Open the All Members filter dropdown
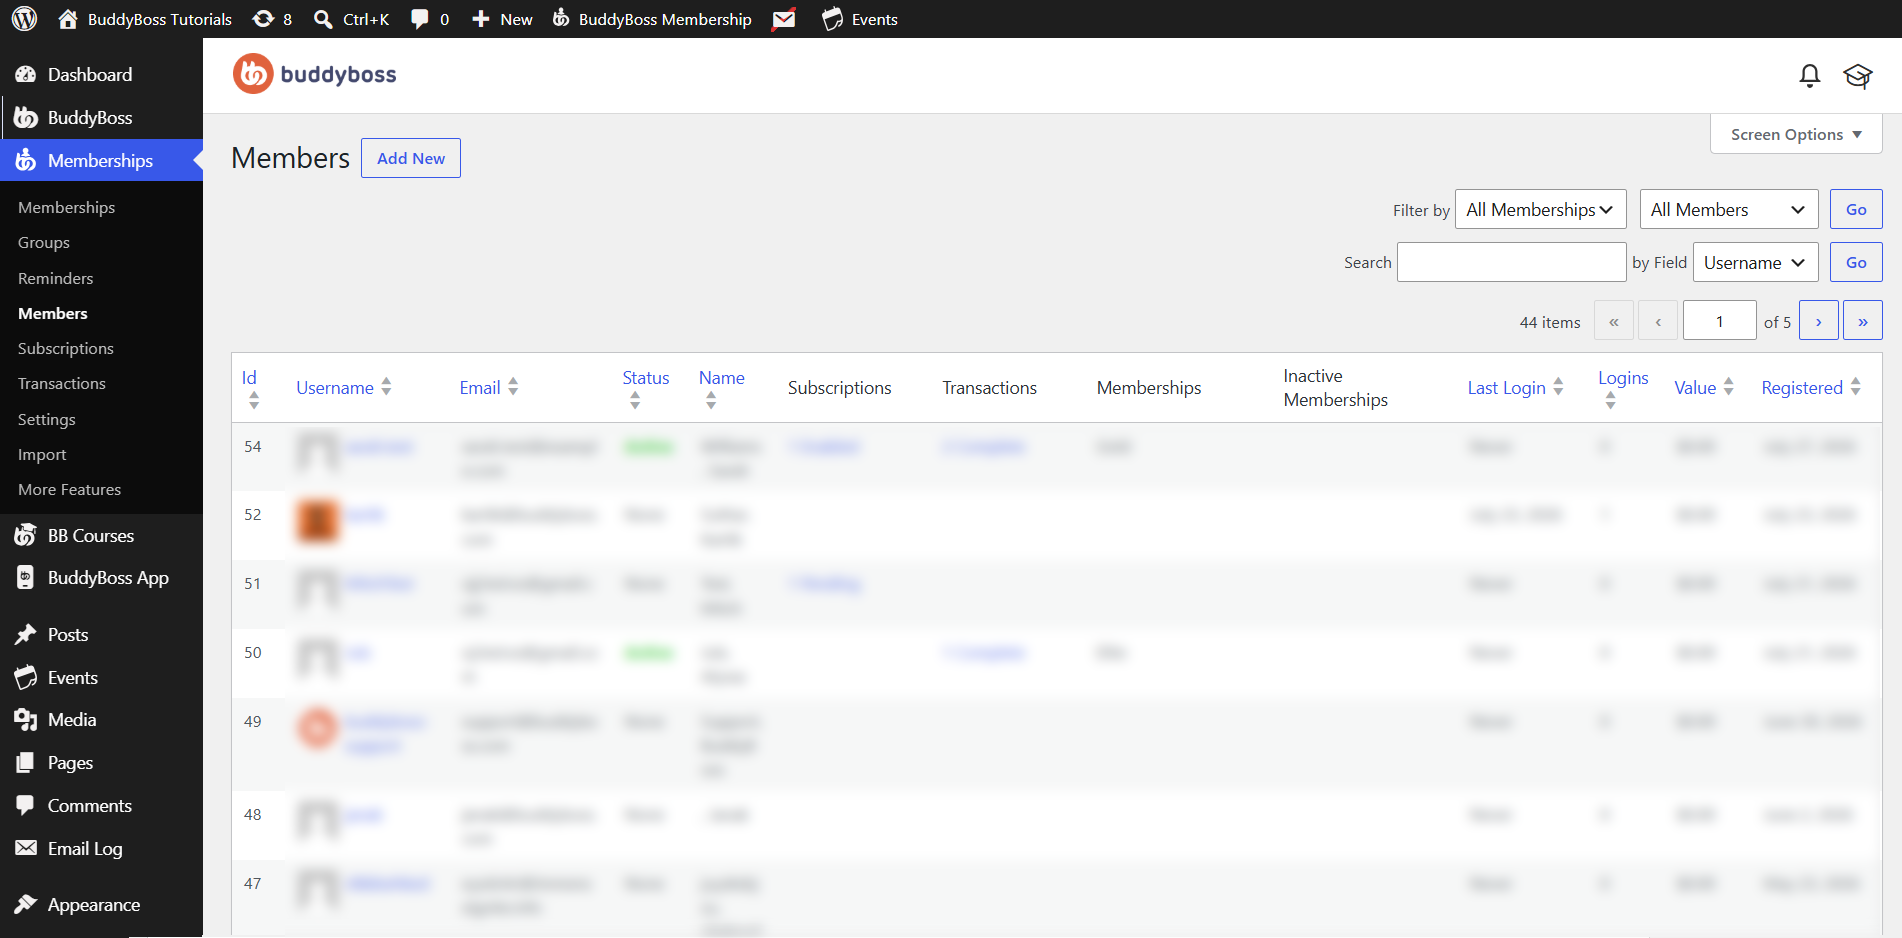 [x=1729, y=209]
